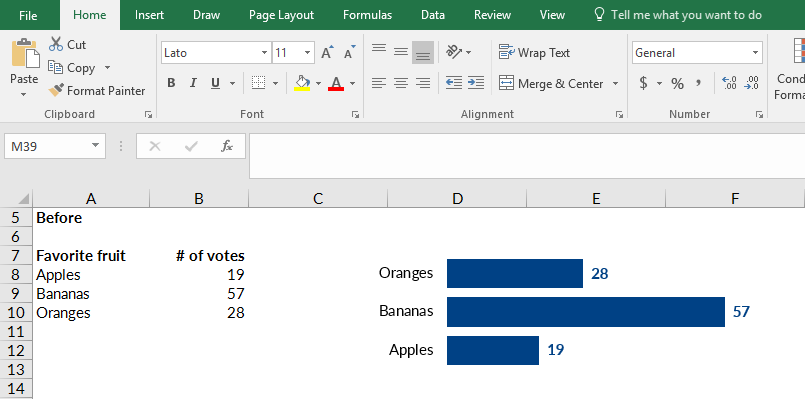Click the Orientation text rotation icon

coord(454,52)
